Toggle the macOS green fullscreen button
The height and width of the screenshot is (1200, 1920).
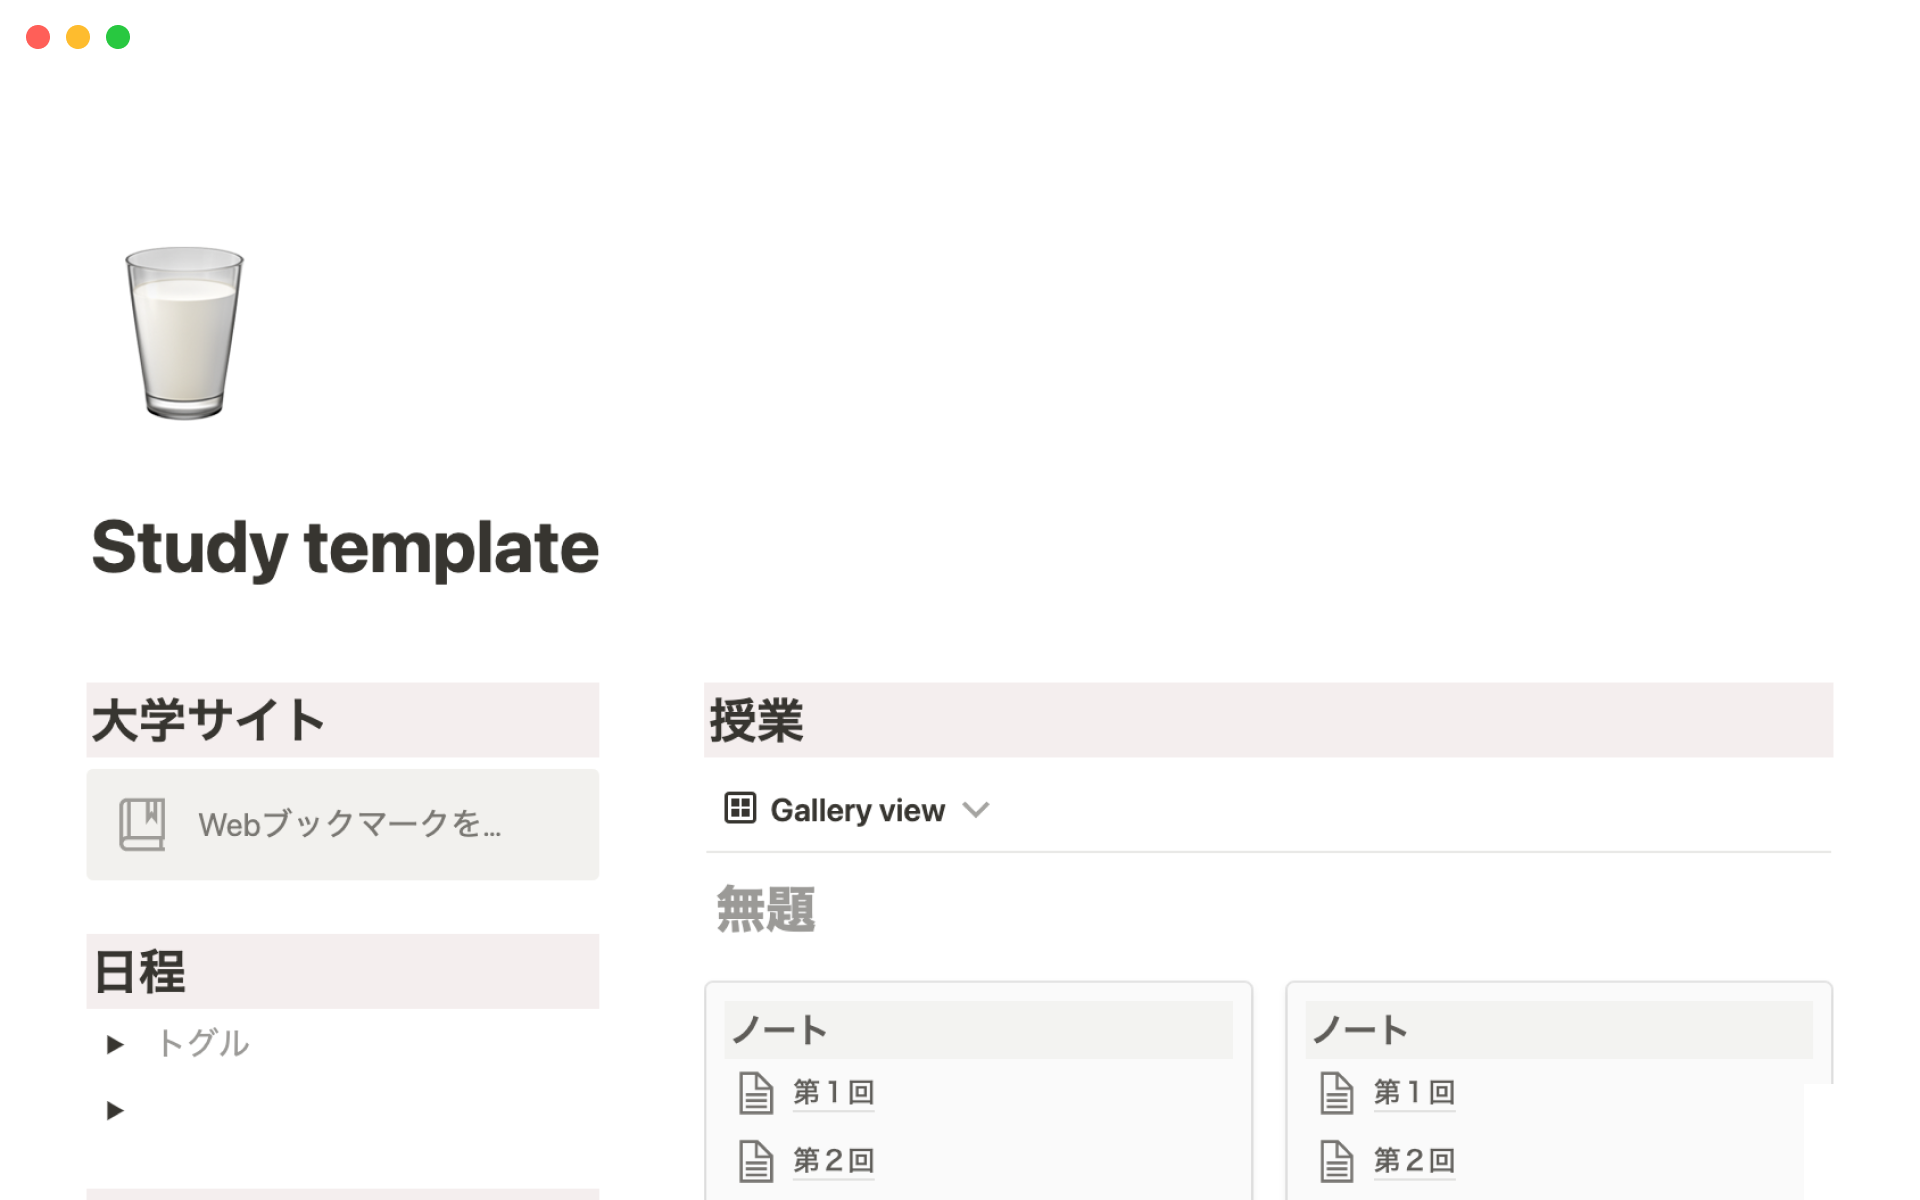(x=122, y=36)
